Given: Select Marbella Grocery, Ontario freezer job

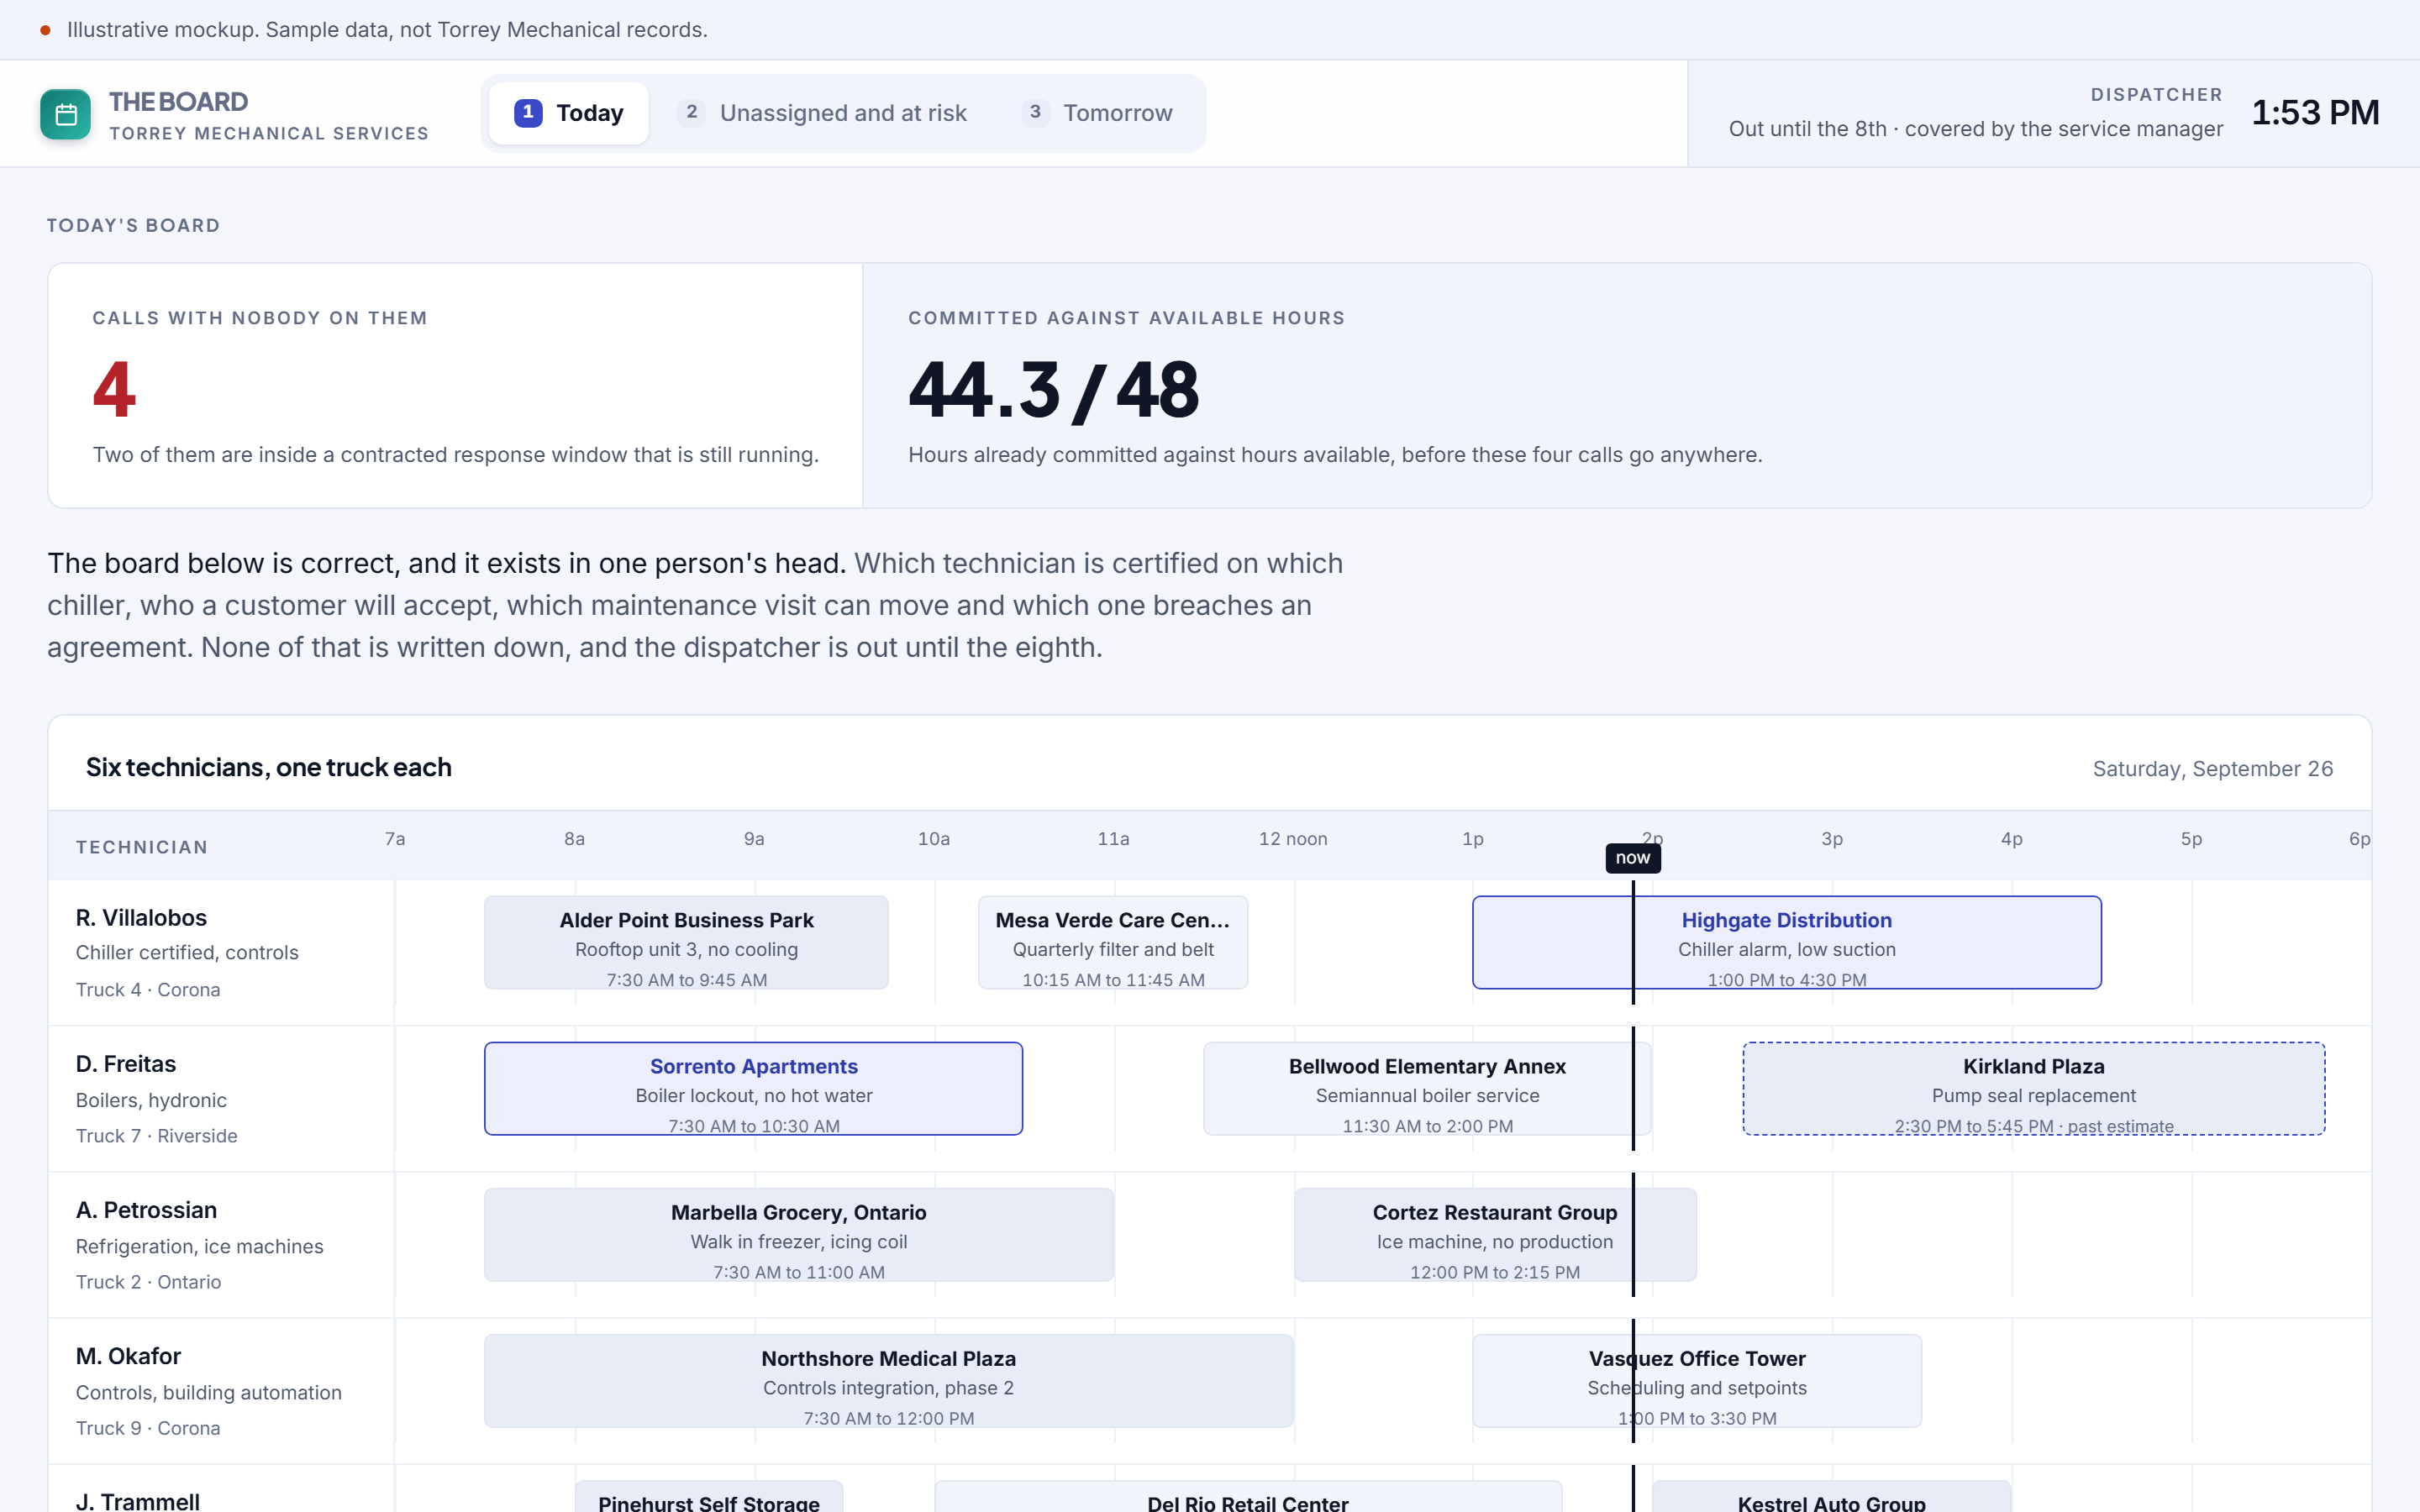Looking at the screenshot, I should (799, 1234).
